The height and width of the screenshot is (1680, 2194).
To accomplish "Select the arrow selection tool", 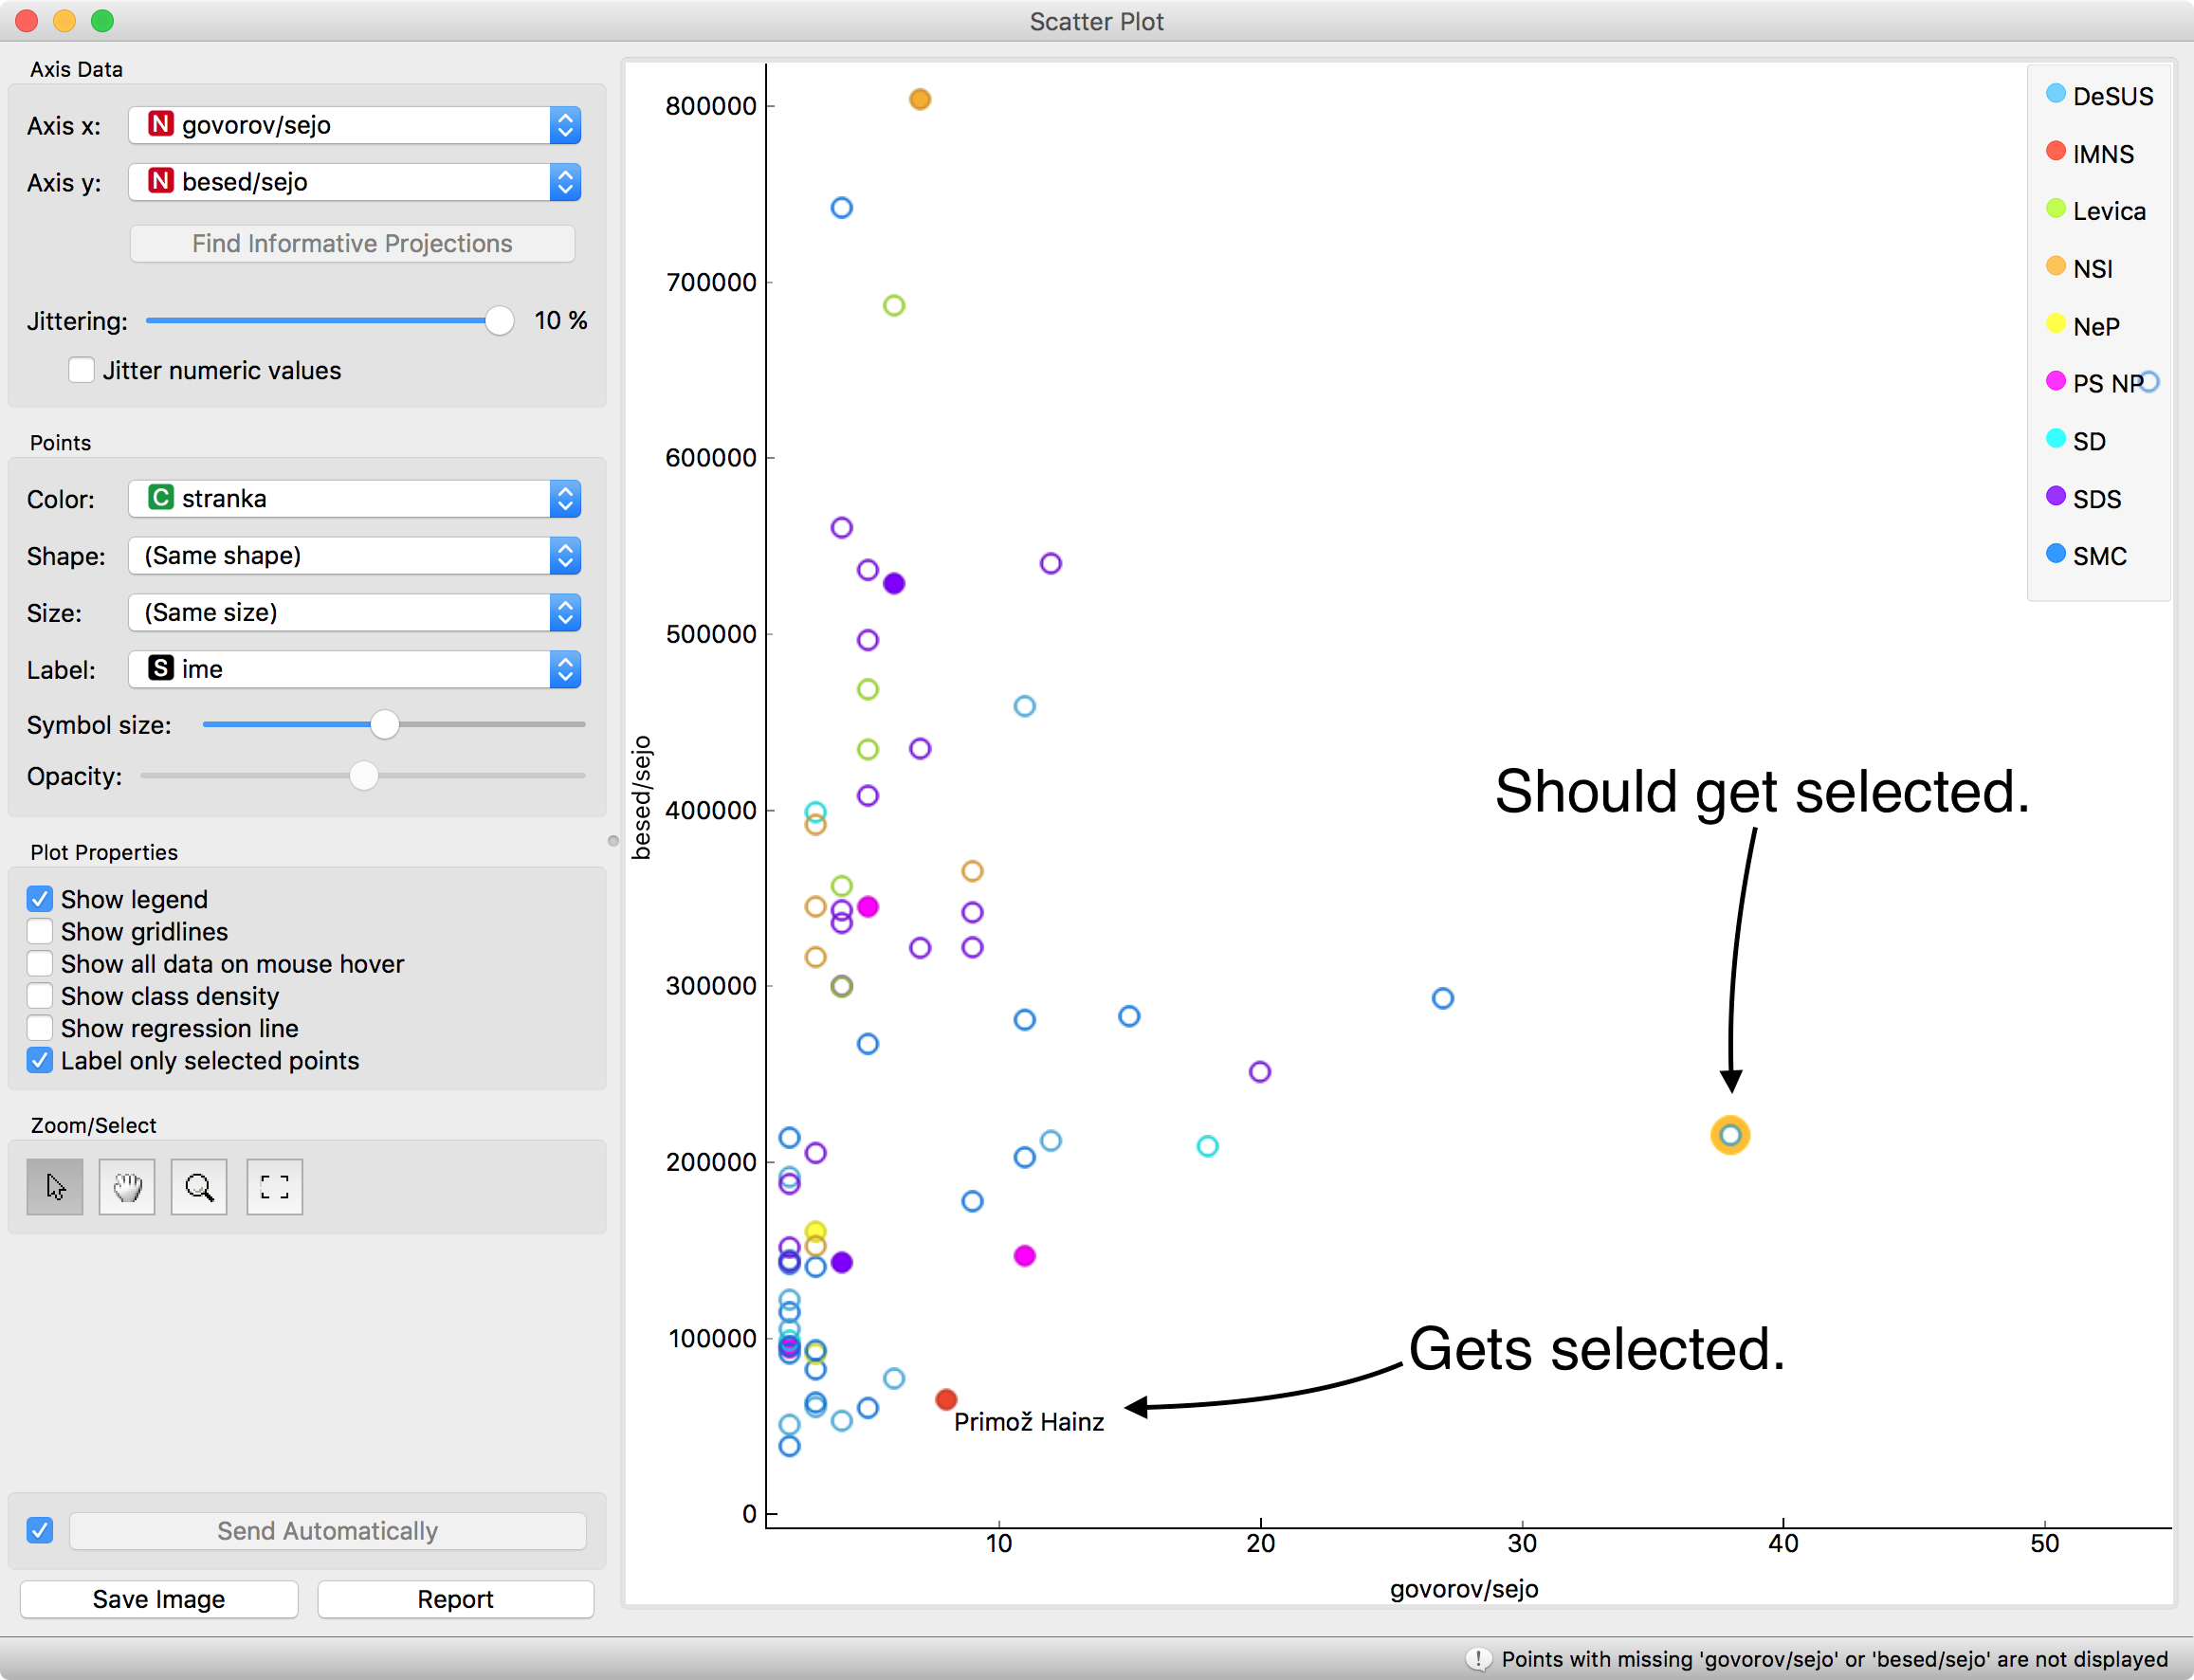I will pos(54,1187).
